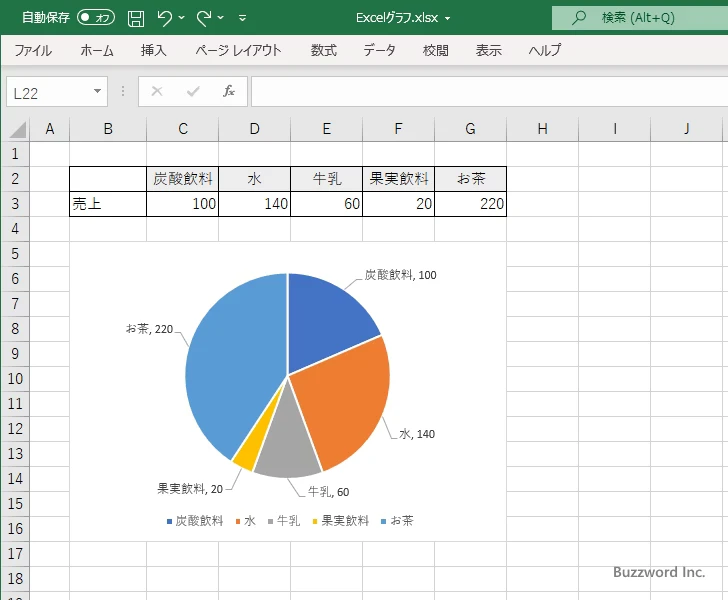Screen dimensions: 728x600
Task: Click the 売上 cell in row 3
Action: pos(108,204)
